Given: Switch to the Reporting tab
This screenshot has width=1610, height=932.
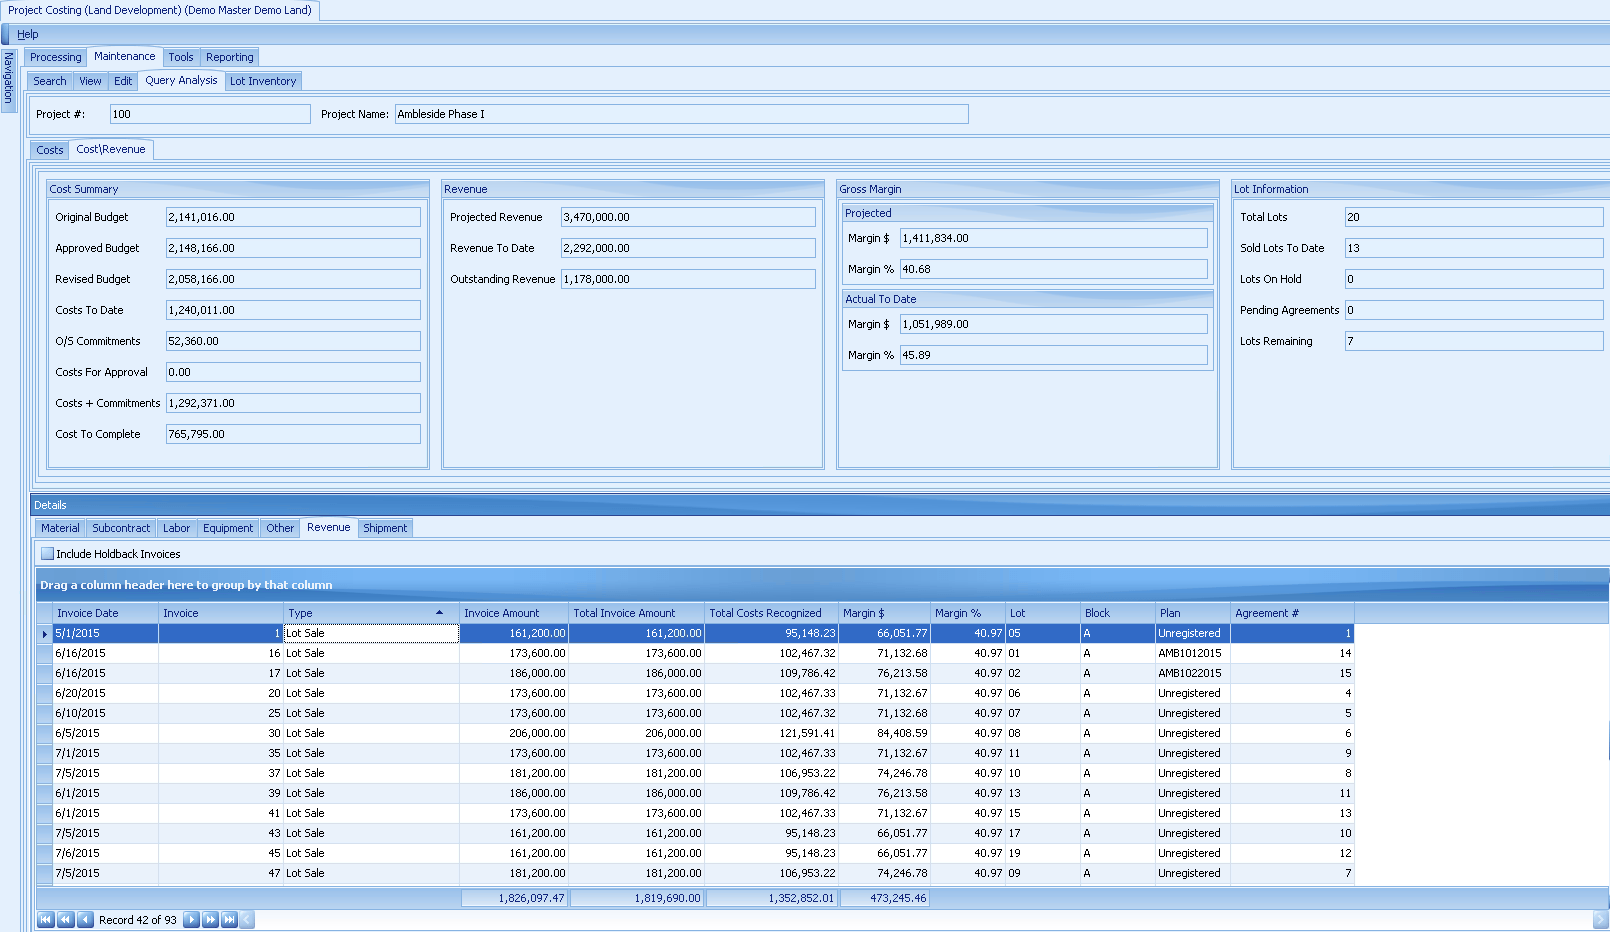Looking at the screenshot, I should (x=229, y=57).
